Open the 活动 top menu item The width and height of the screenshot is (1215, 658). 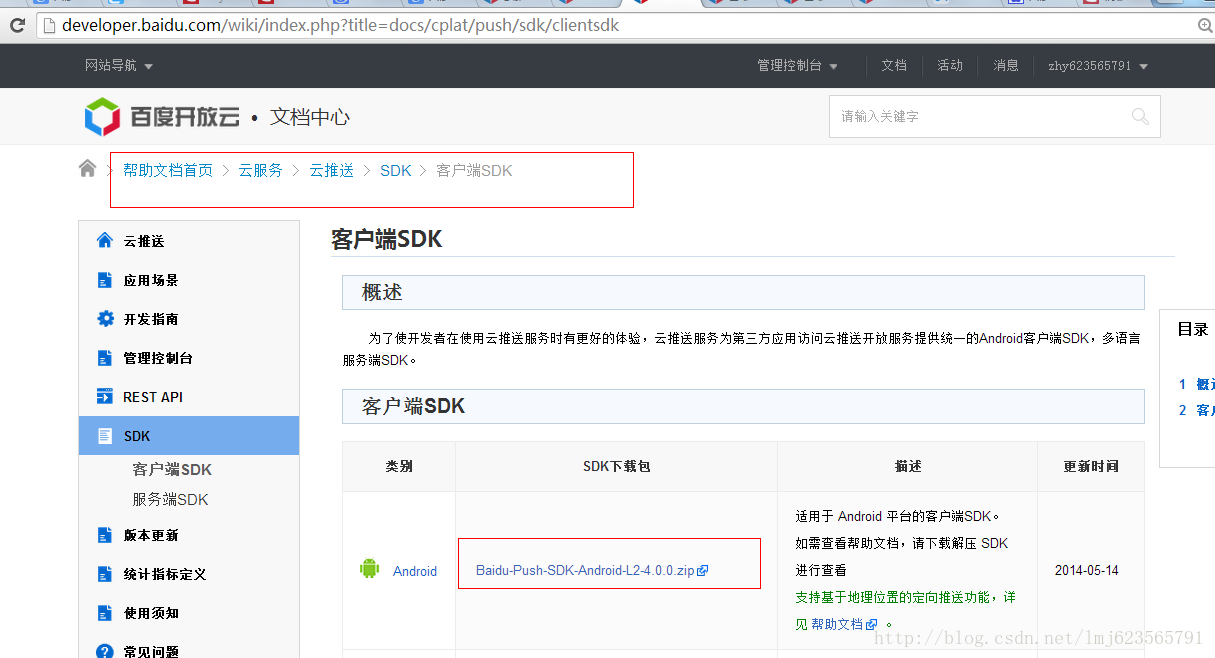point(950,66)
